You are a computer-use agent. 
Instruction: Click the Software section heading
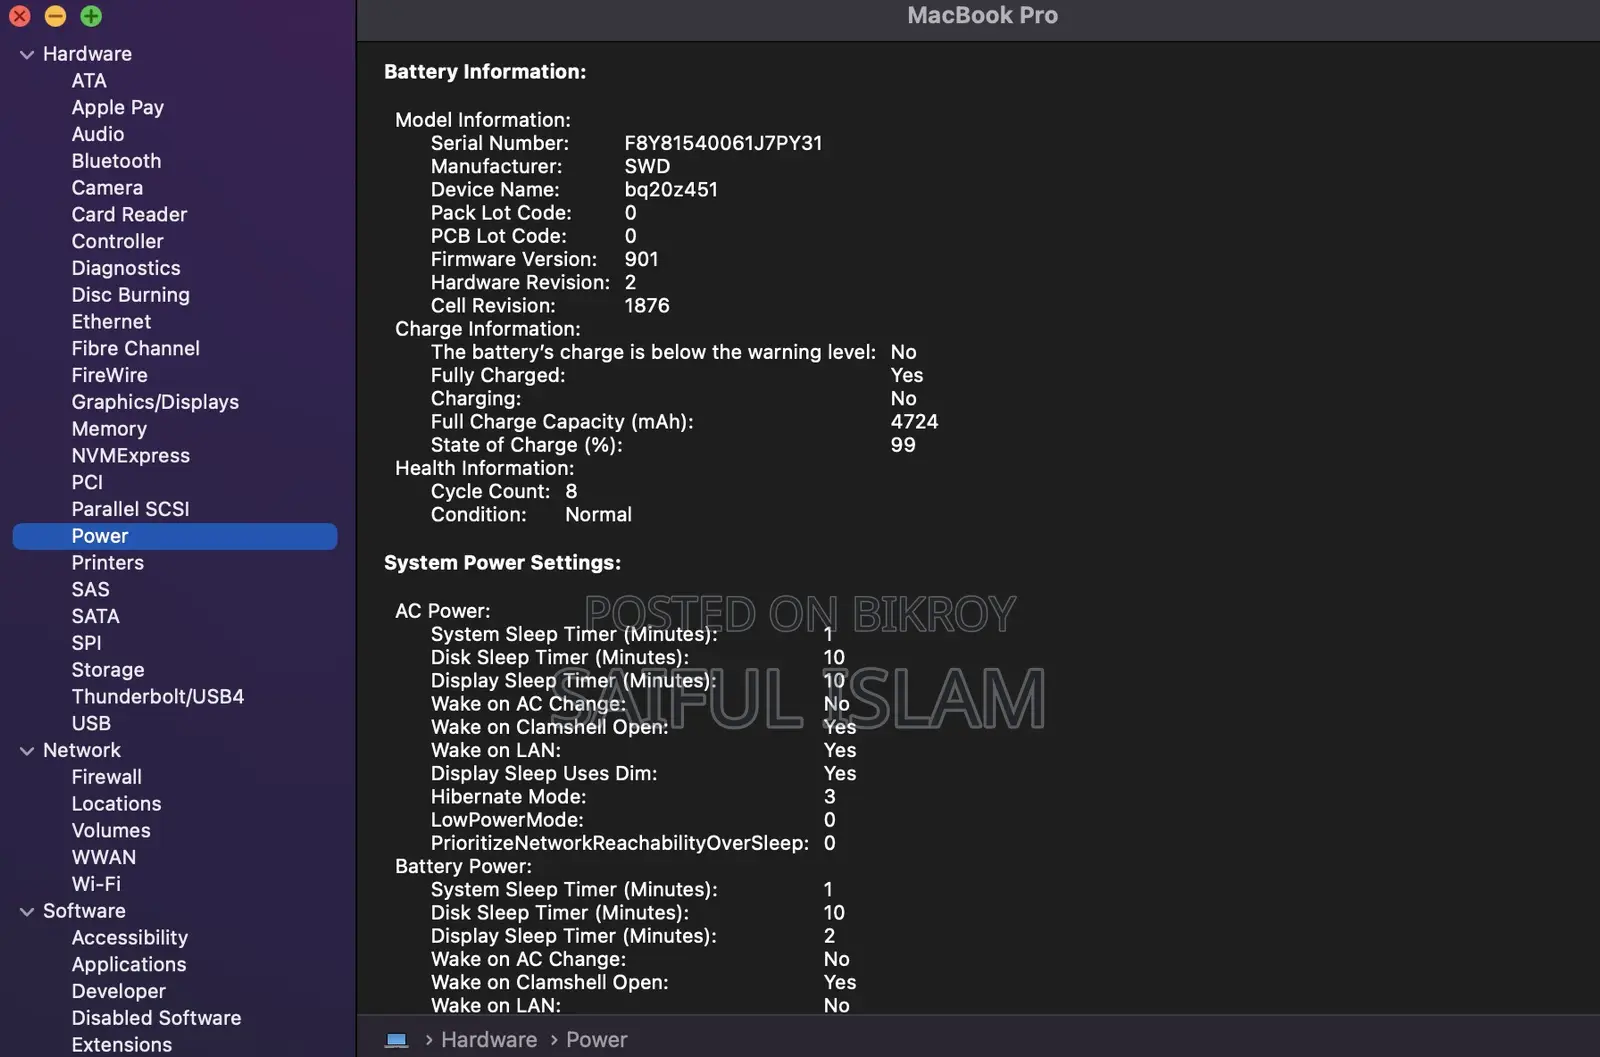click(84, 911)
